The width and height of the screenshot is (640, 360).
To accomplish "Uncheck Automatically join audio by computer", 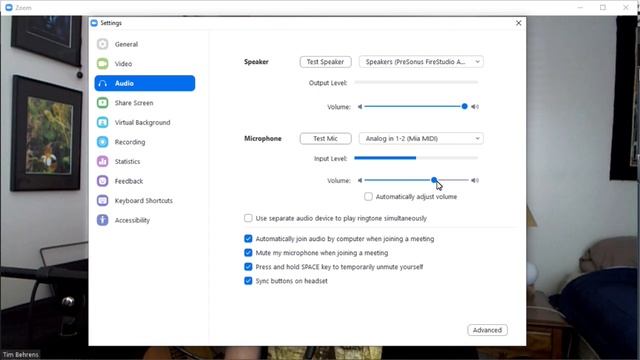I will (248, 239).
